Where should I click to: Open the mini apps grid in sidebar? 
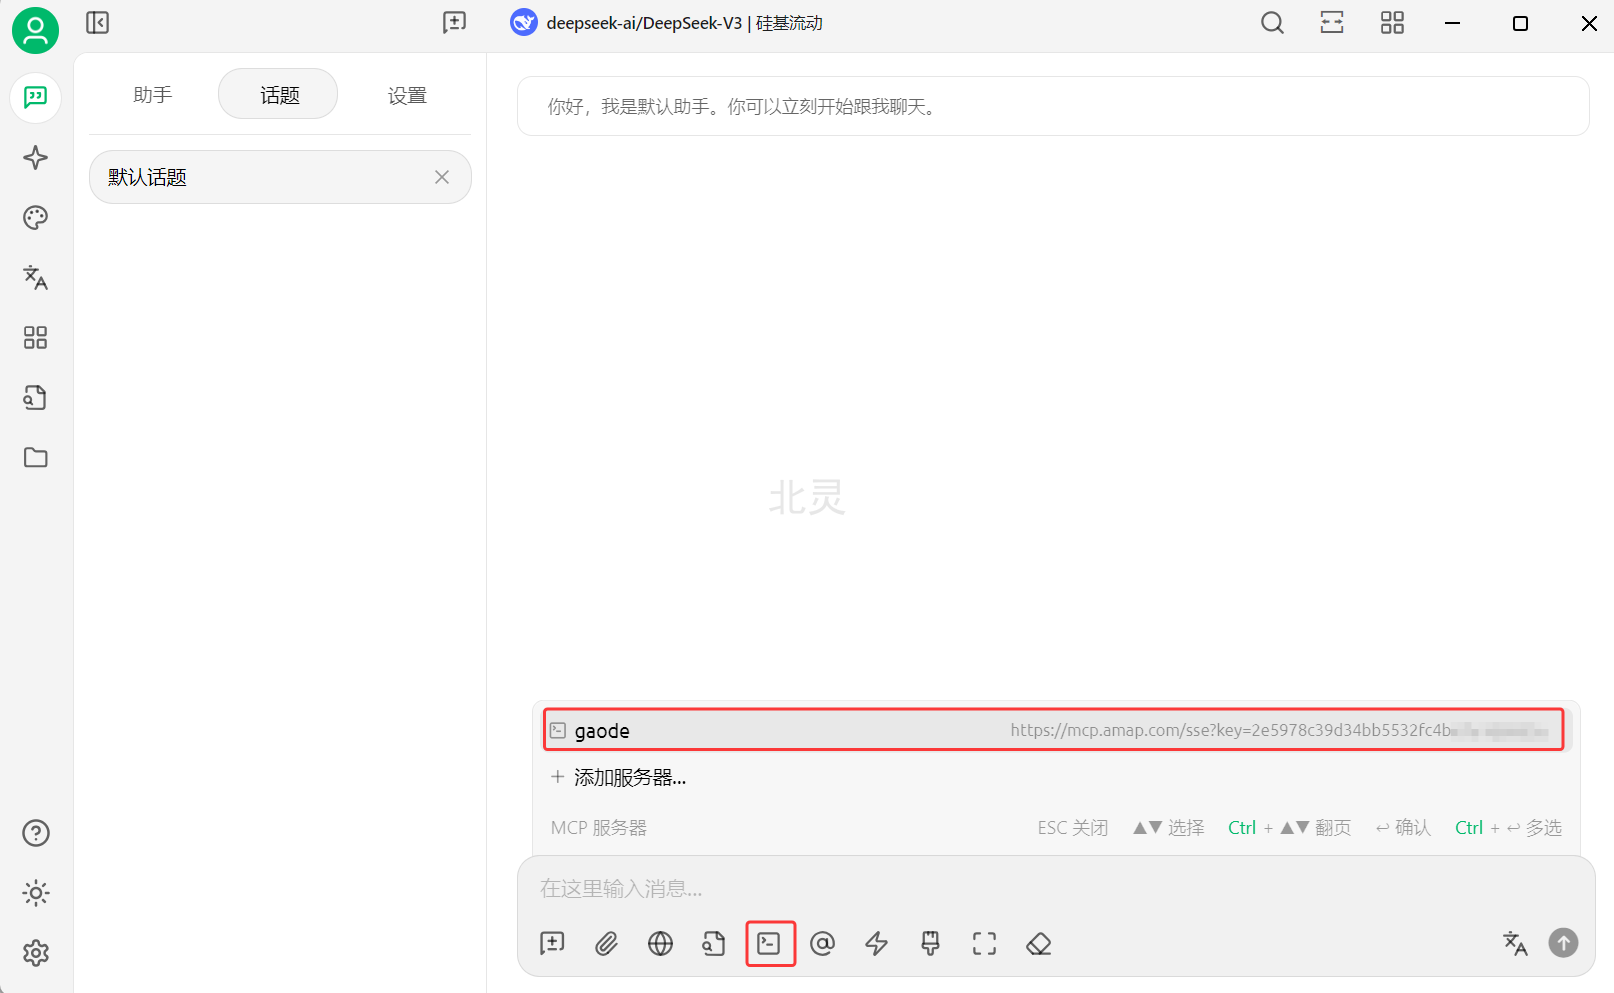click(35, 337)
